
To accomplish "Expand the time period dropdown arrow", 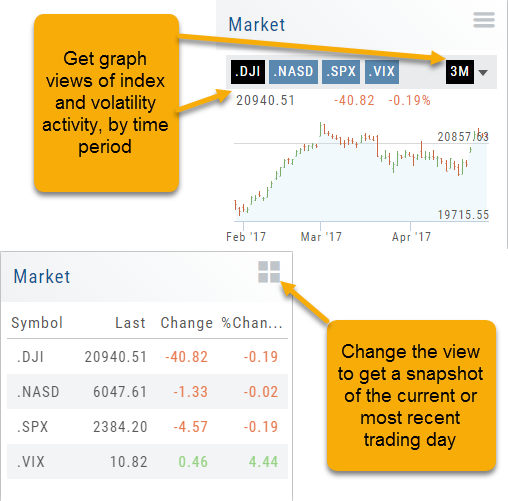I will (x=483, y=72).
